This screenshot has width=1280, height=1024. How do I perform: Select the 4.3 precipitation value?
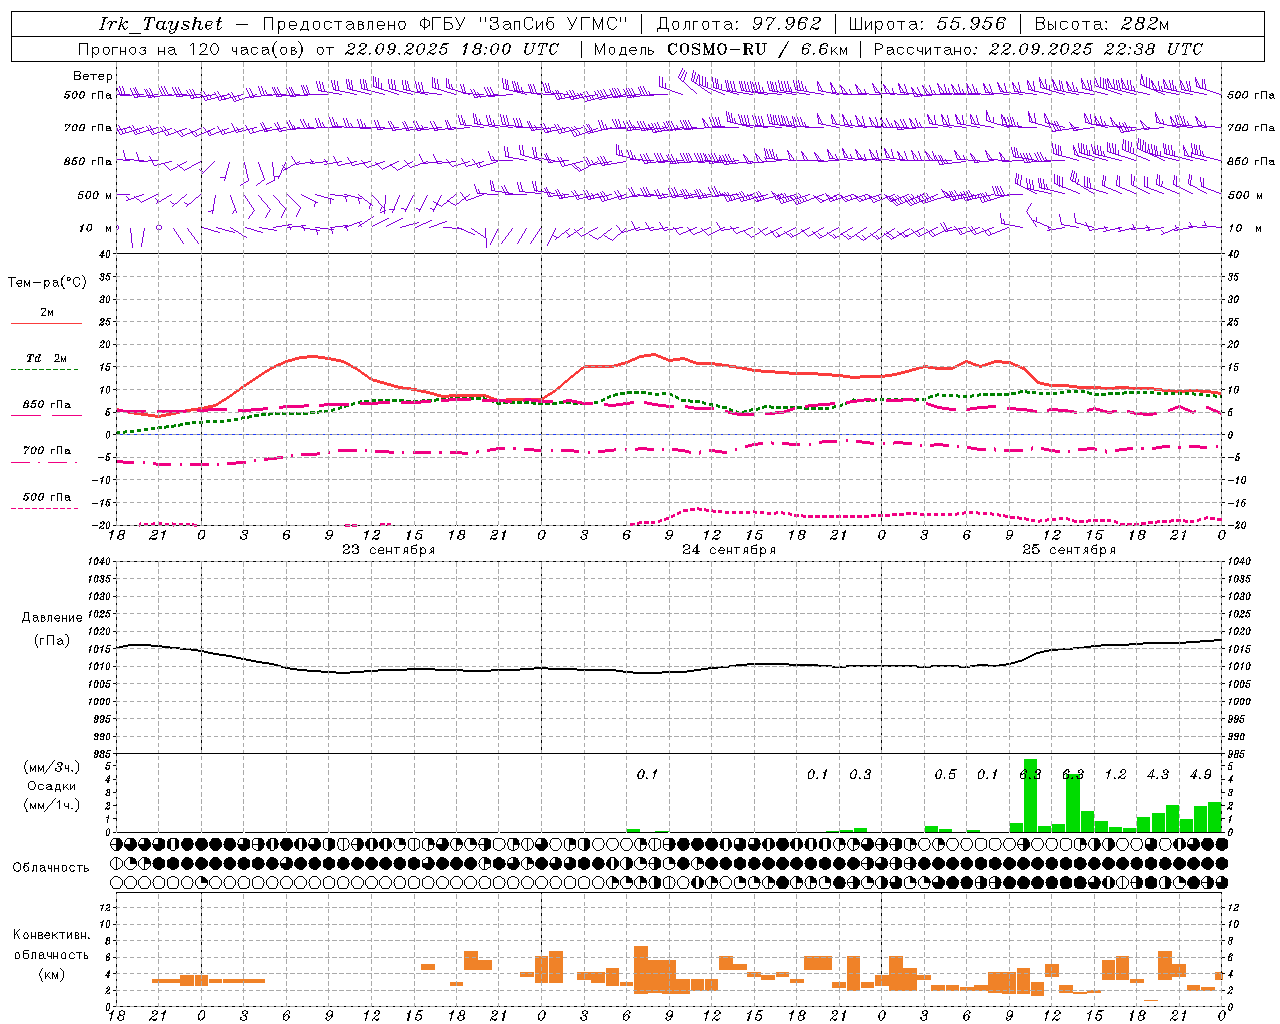point(1158,775)
